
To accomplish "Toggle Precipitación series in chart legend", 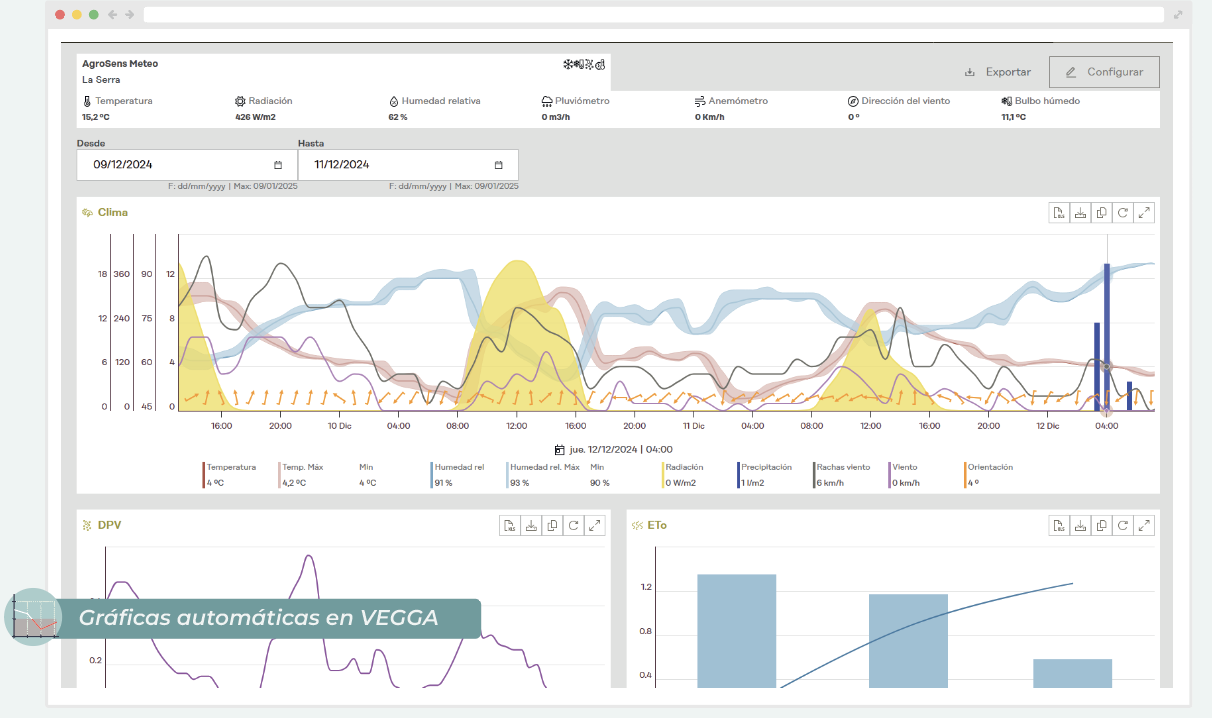I will point(766,467).
